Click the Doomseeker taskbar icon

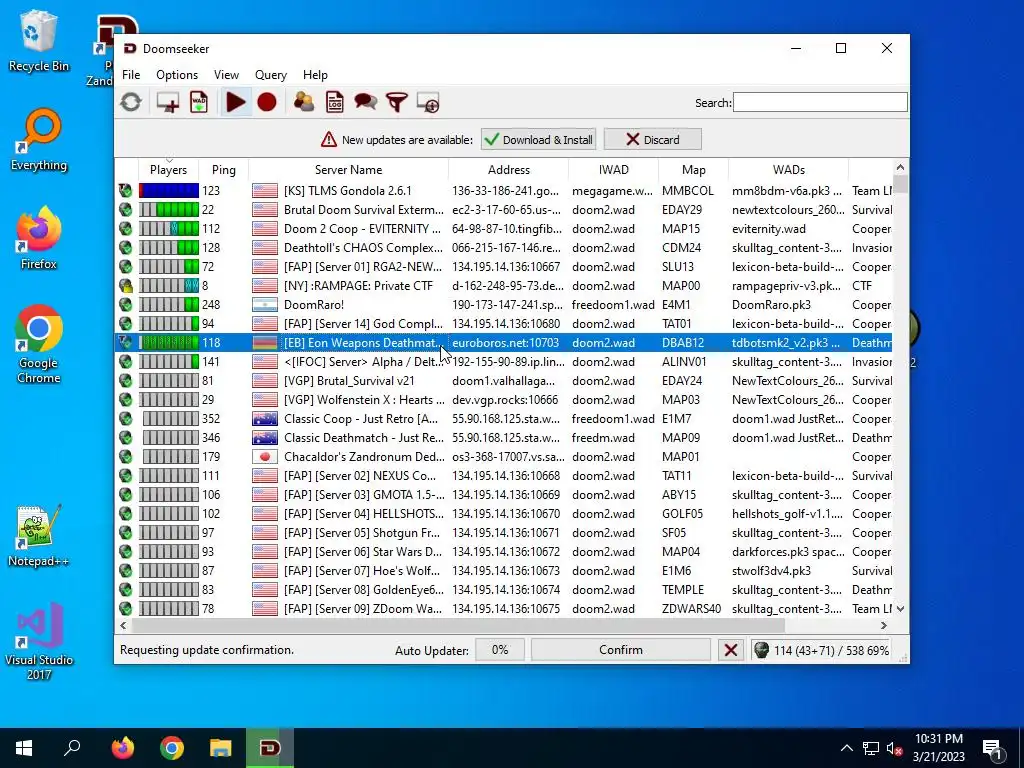click(270, 748)
